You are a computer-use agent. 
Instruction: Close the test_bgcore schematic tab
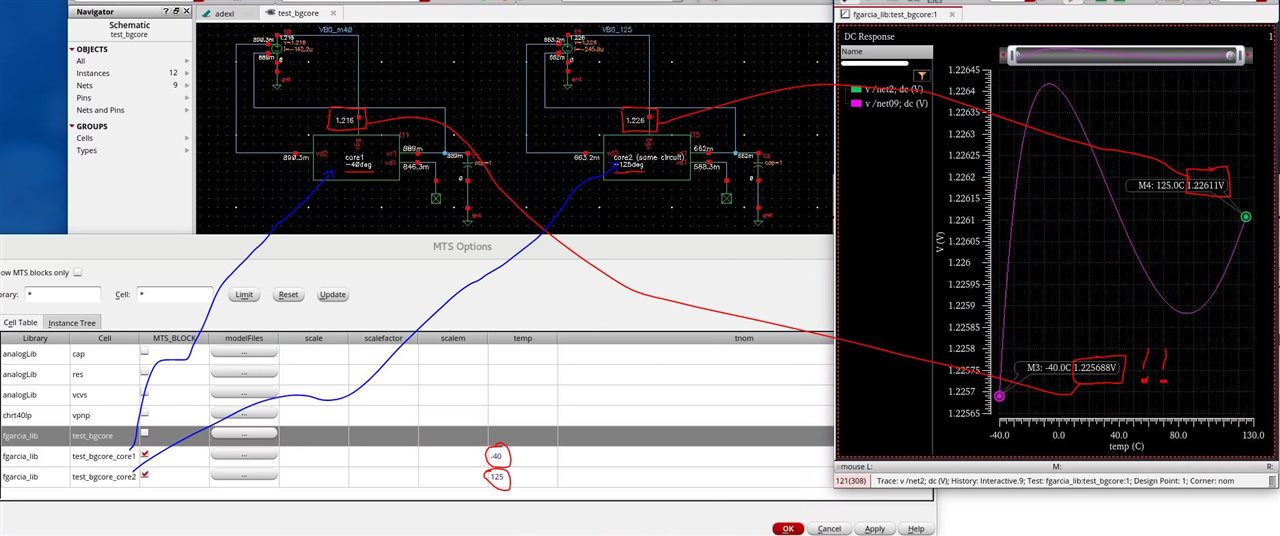(x=332, y=14)
